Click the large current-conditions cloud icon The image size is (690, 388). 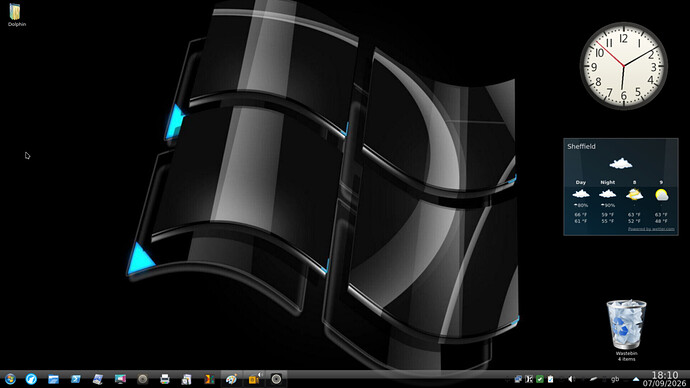[x=621, y=164]
